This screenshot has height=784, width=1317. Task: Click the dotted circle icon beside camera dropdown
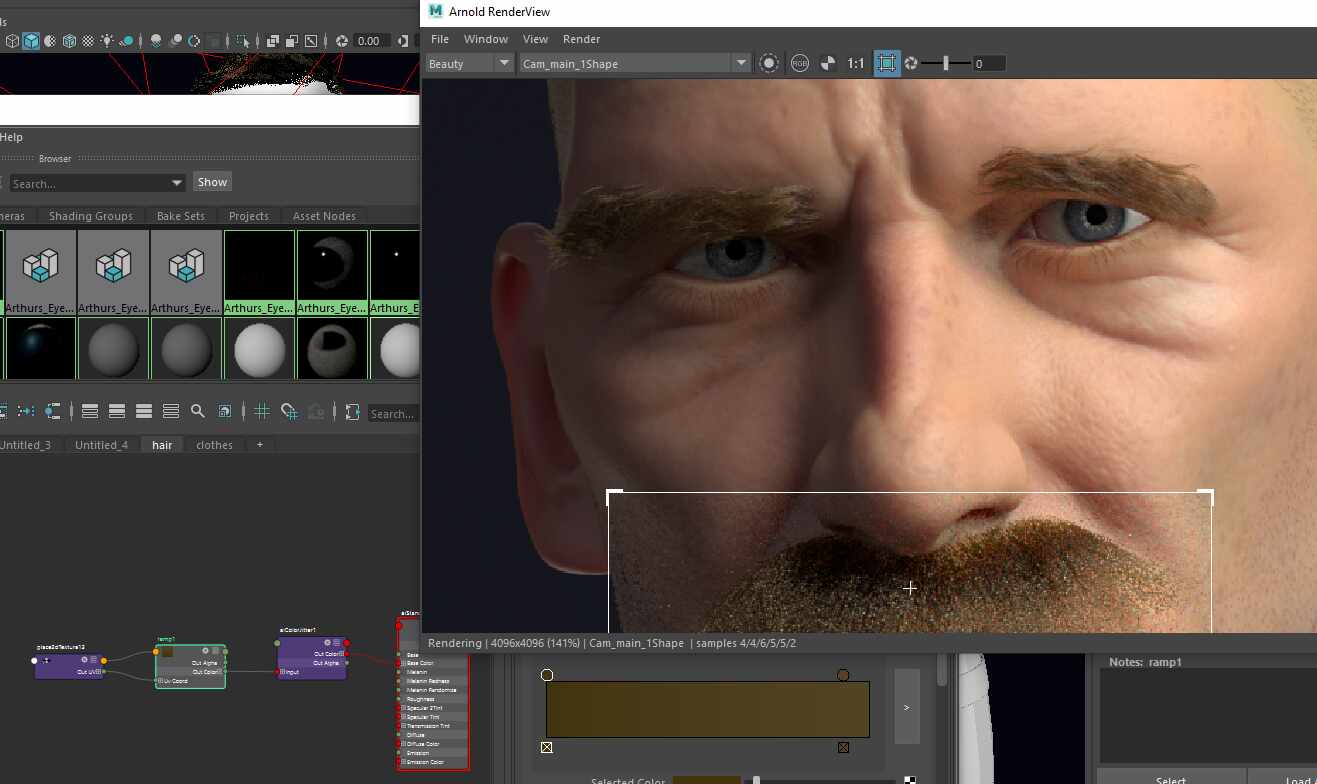(768, 63)
